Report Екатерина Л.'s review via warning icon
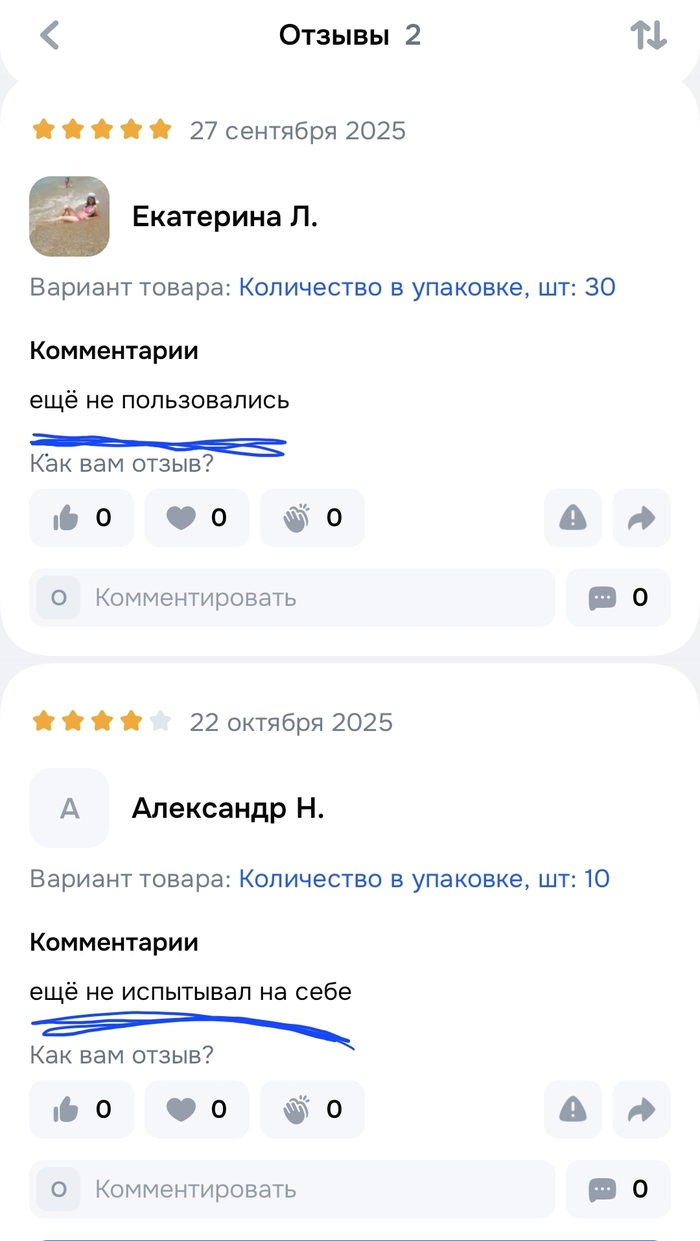The image size is (700, 1241). (x=573, y=518)
